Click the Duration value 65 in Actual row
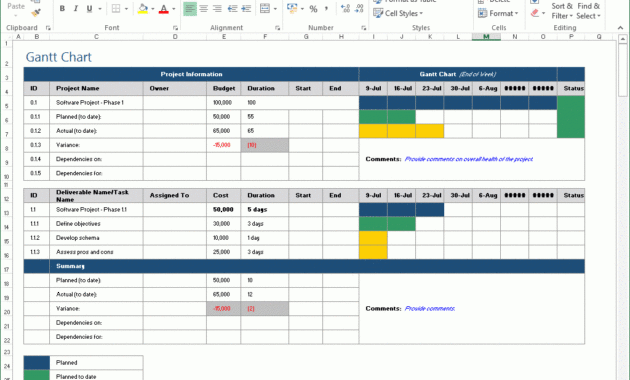 265,131
